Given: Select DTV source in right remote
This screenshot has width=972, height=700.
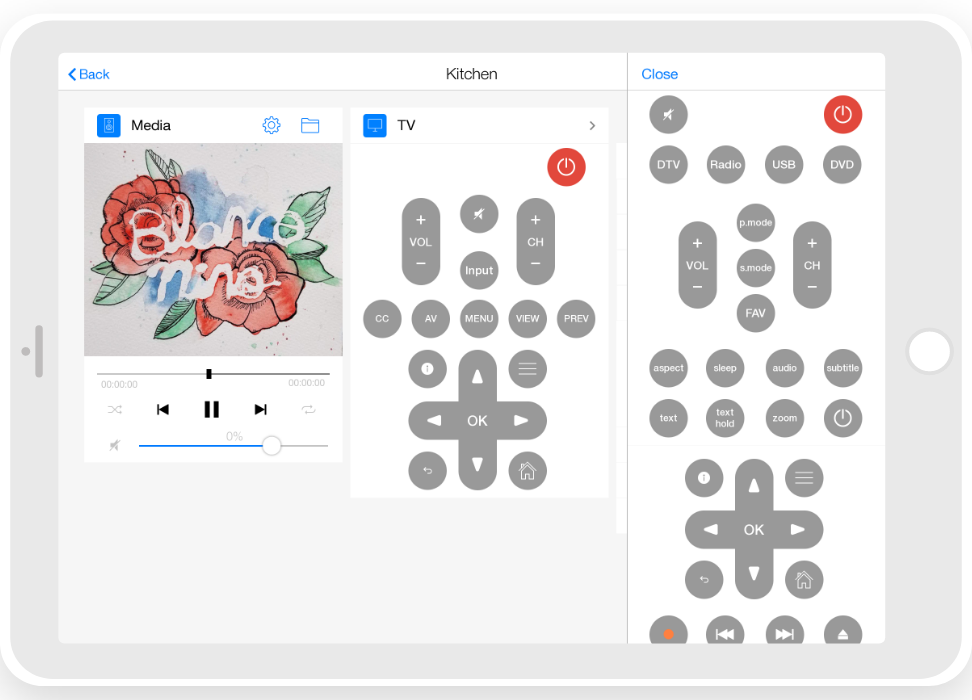Looking at the screenshot, I should (668, 165).
